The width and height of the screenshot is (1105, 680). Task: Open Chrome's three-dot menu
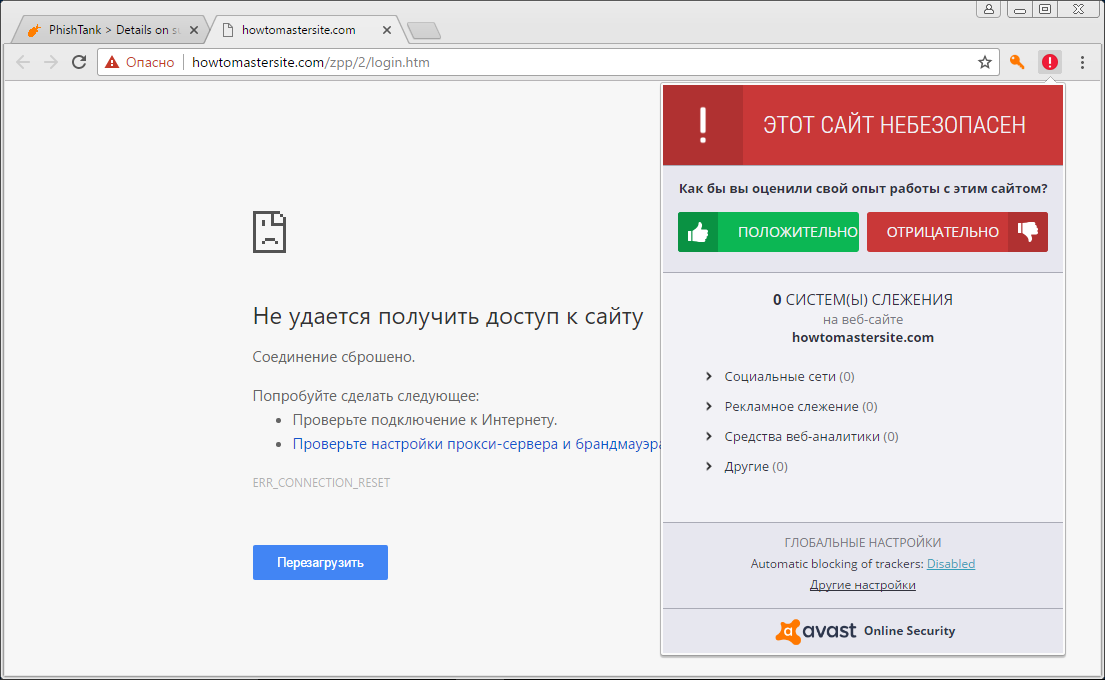[x=1082, y=62]
